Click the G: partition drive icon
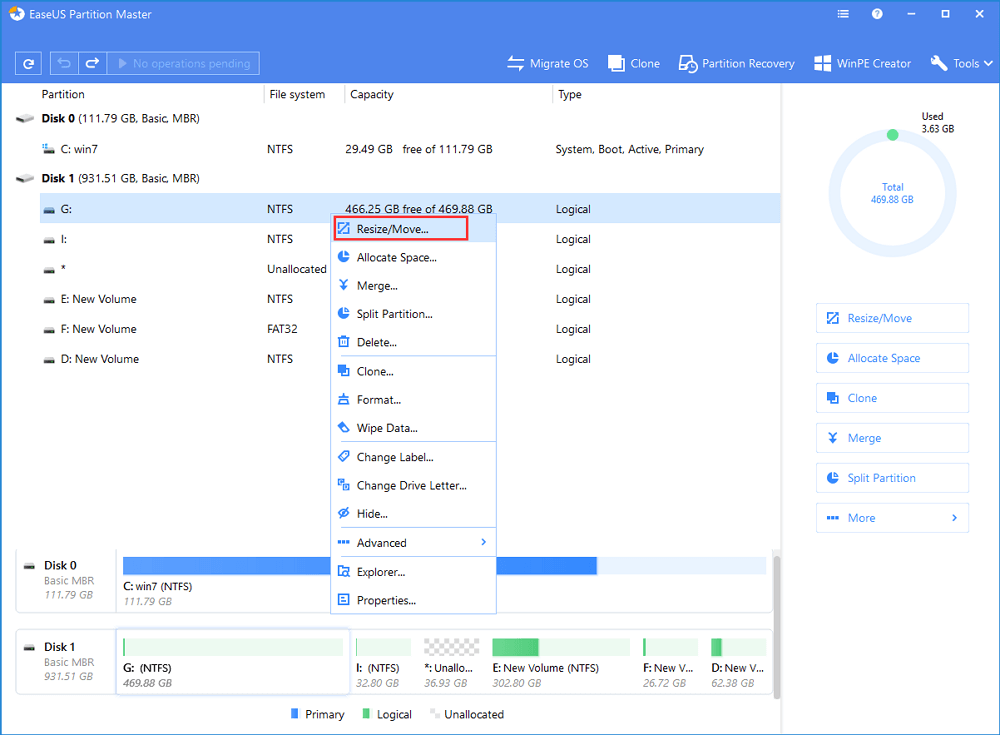The width and height of the screenshot is (1000, 735). point(49,210)
